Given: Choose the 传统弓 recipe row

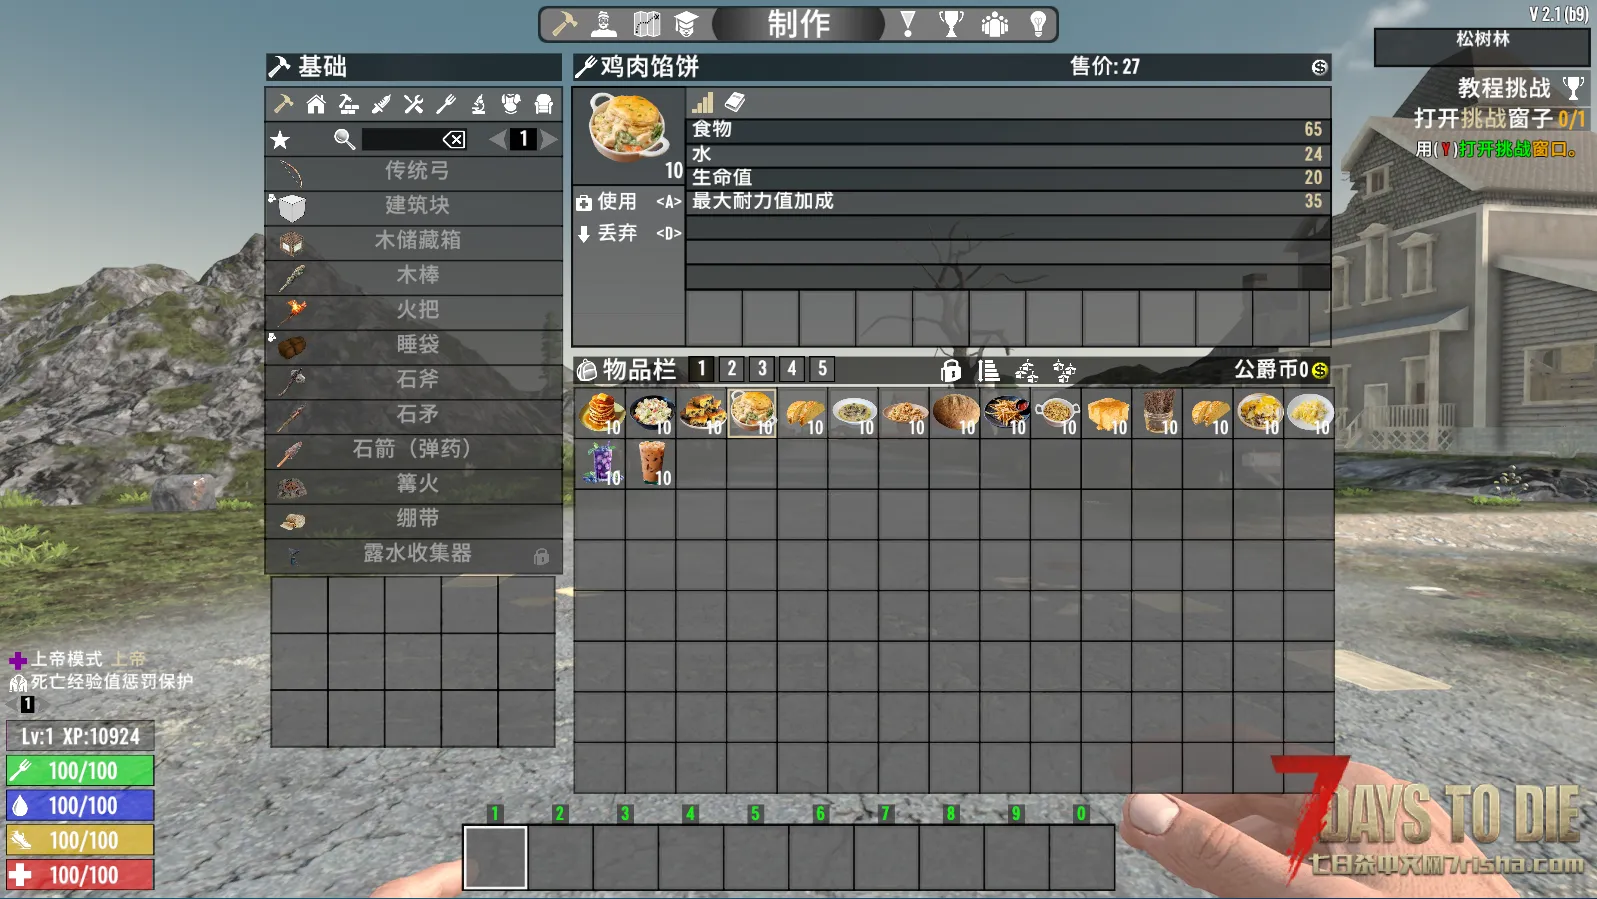Looking at the screenshot, I should coord(414,171).
